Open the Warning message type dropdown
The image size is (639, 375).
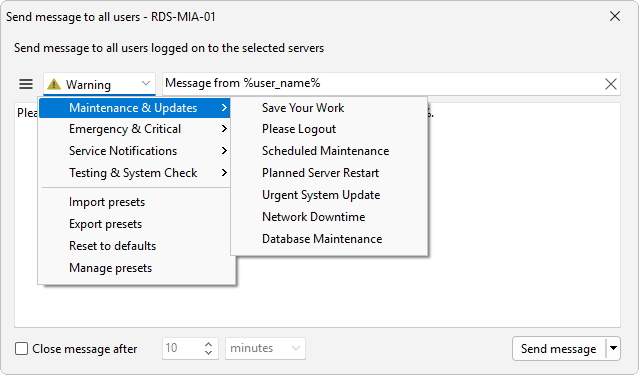[x=99, y=84]
